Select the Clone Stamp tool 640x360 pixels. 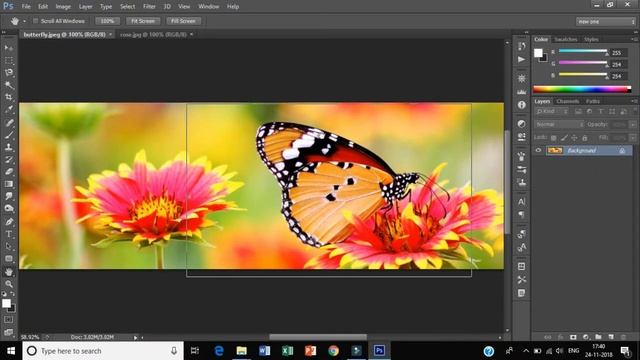(9, 147)
